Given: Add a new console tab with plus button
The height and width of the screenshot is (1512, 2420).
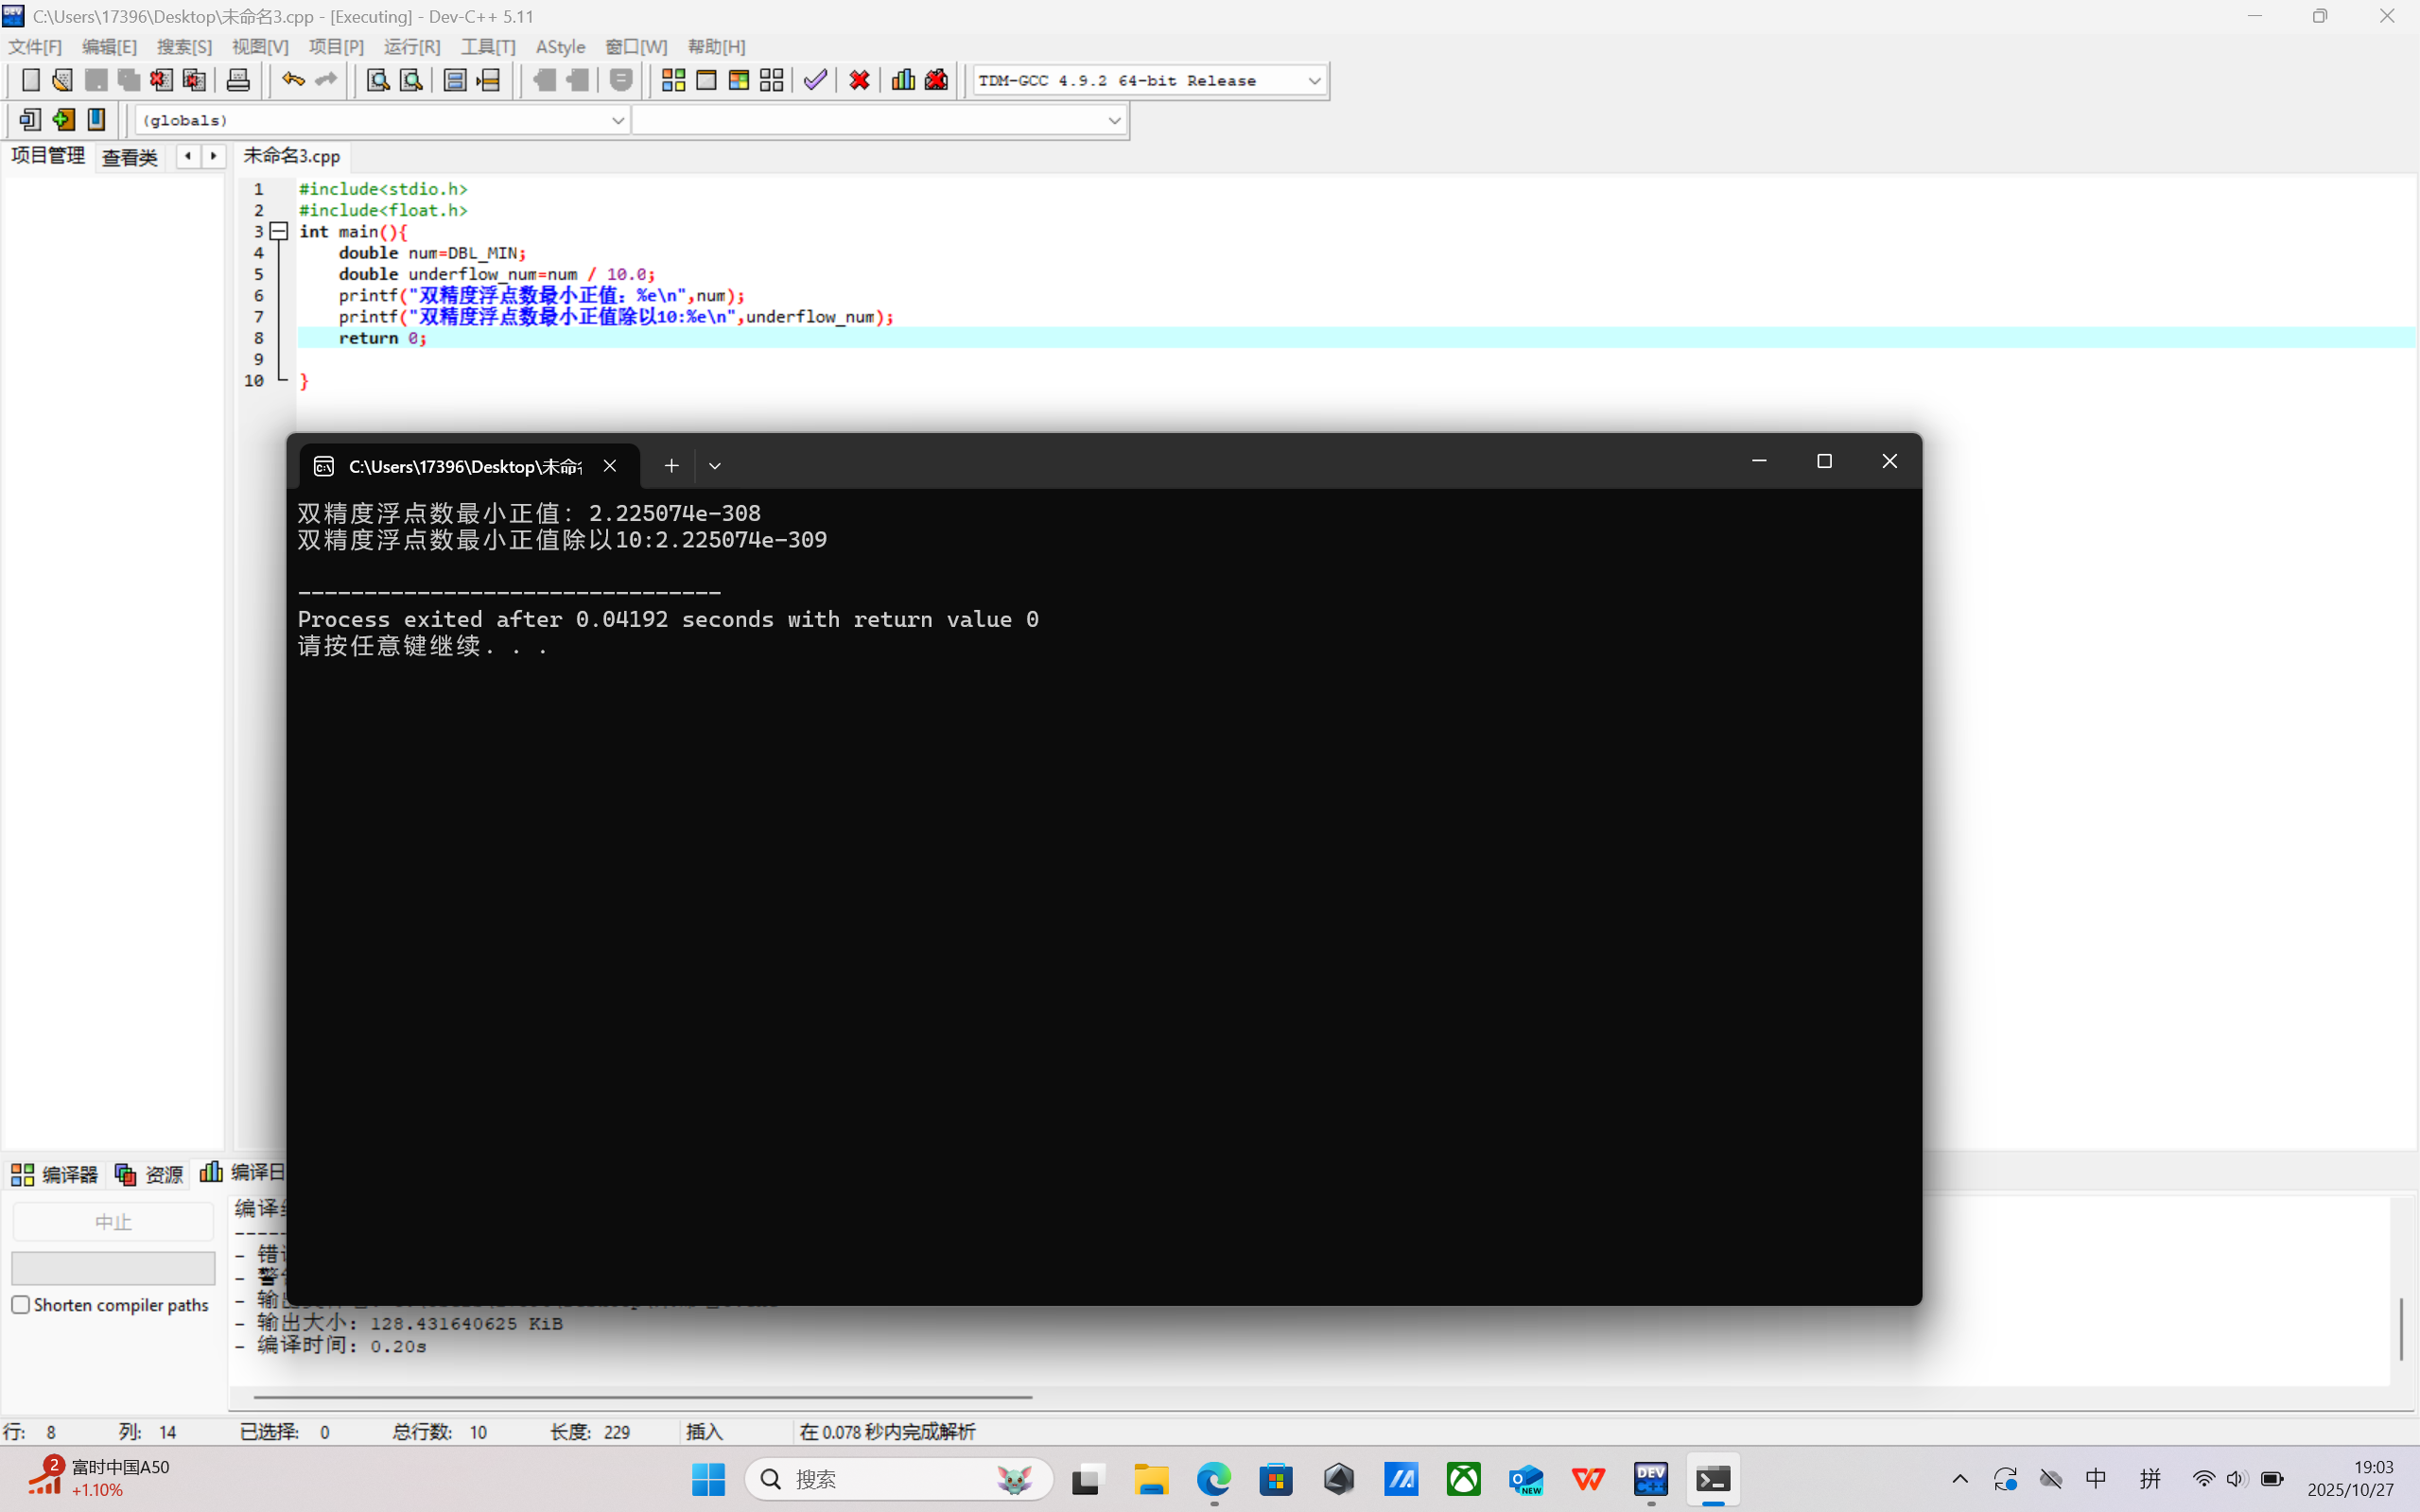Looking at the screenshot, I should point(671,466).
